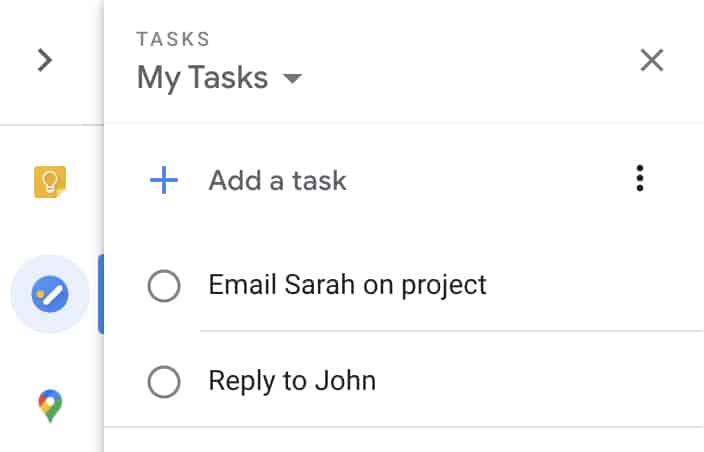Click empty row space right of Email Sarah
The height and width of the screenshot is (452, 704).
click(590, 285)
